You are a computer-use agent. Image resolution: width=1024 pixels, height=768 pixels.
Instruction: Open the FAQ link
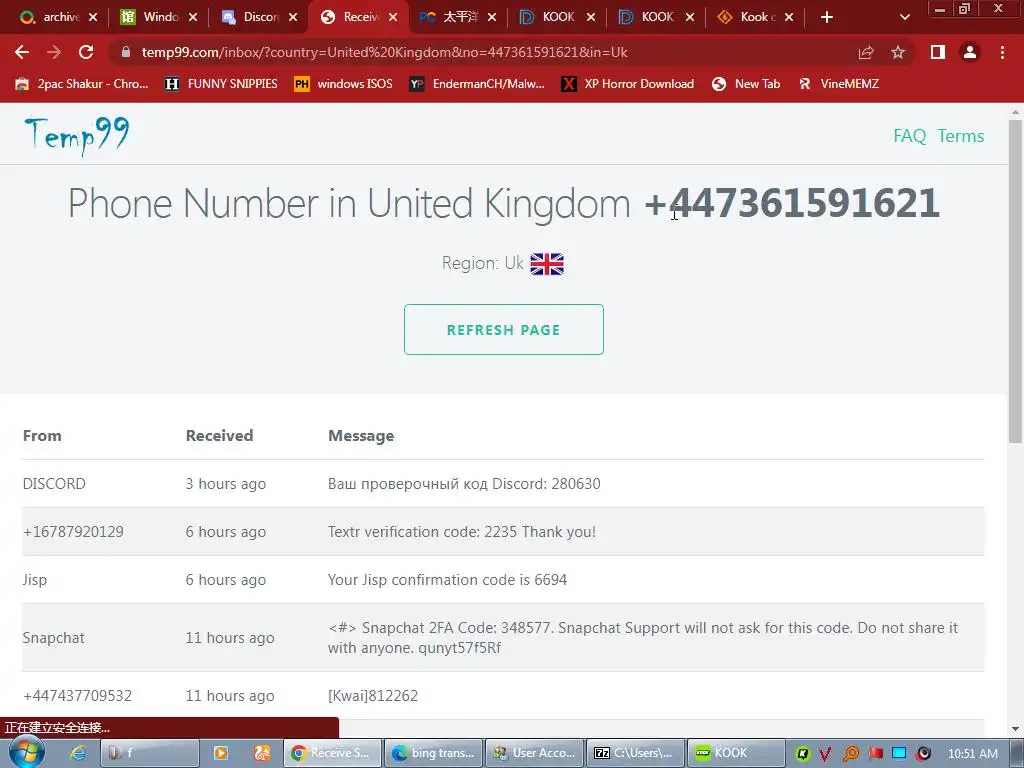pos(910,136)
